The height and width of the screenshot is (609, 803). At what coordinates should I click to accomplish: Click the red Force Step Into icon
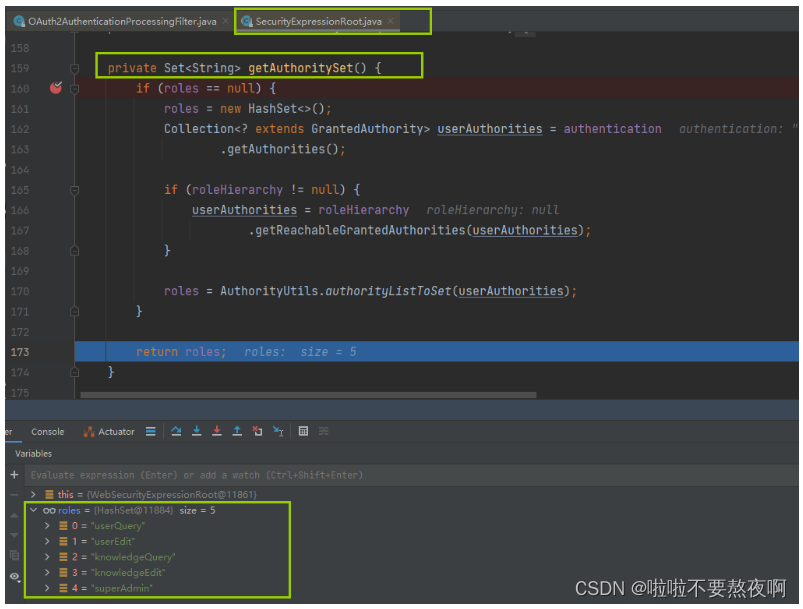click(x=217, y=431)
